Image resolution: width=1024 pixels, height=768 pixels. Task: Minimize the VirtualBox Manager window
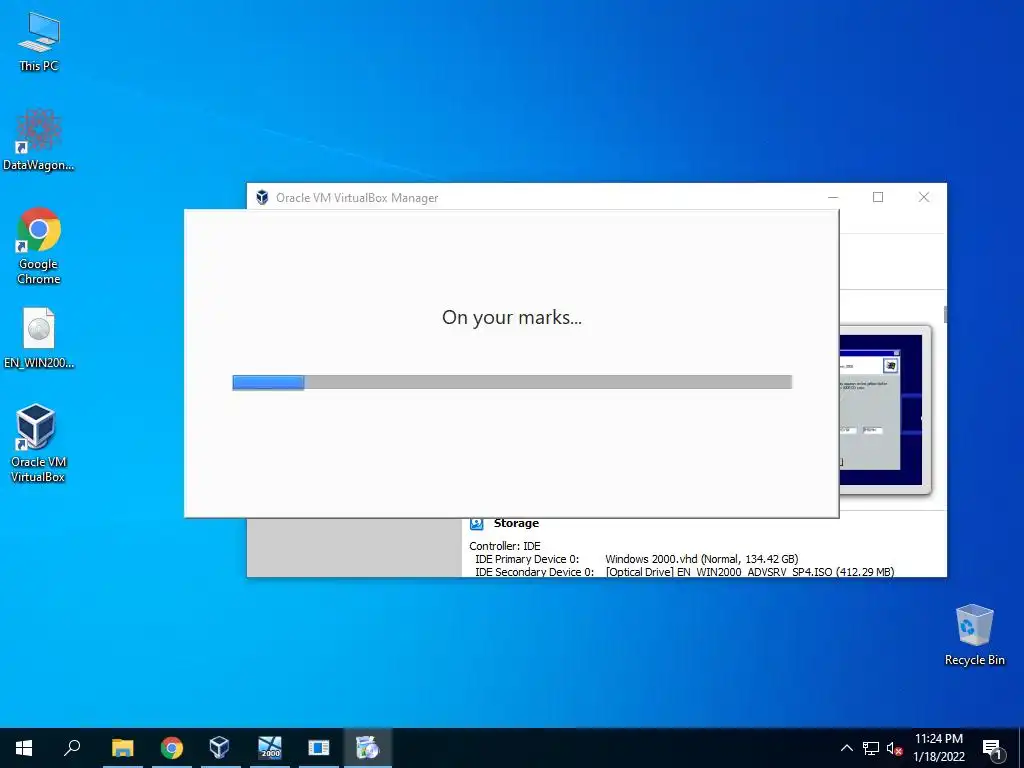click(833, 197)
